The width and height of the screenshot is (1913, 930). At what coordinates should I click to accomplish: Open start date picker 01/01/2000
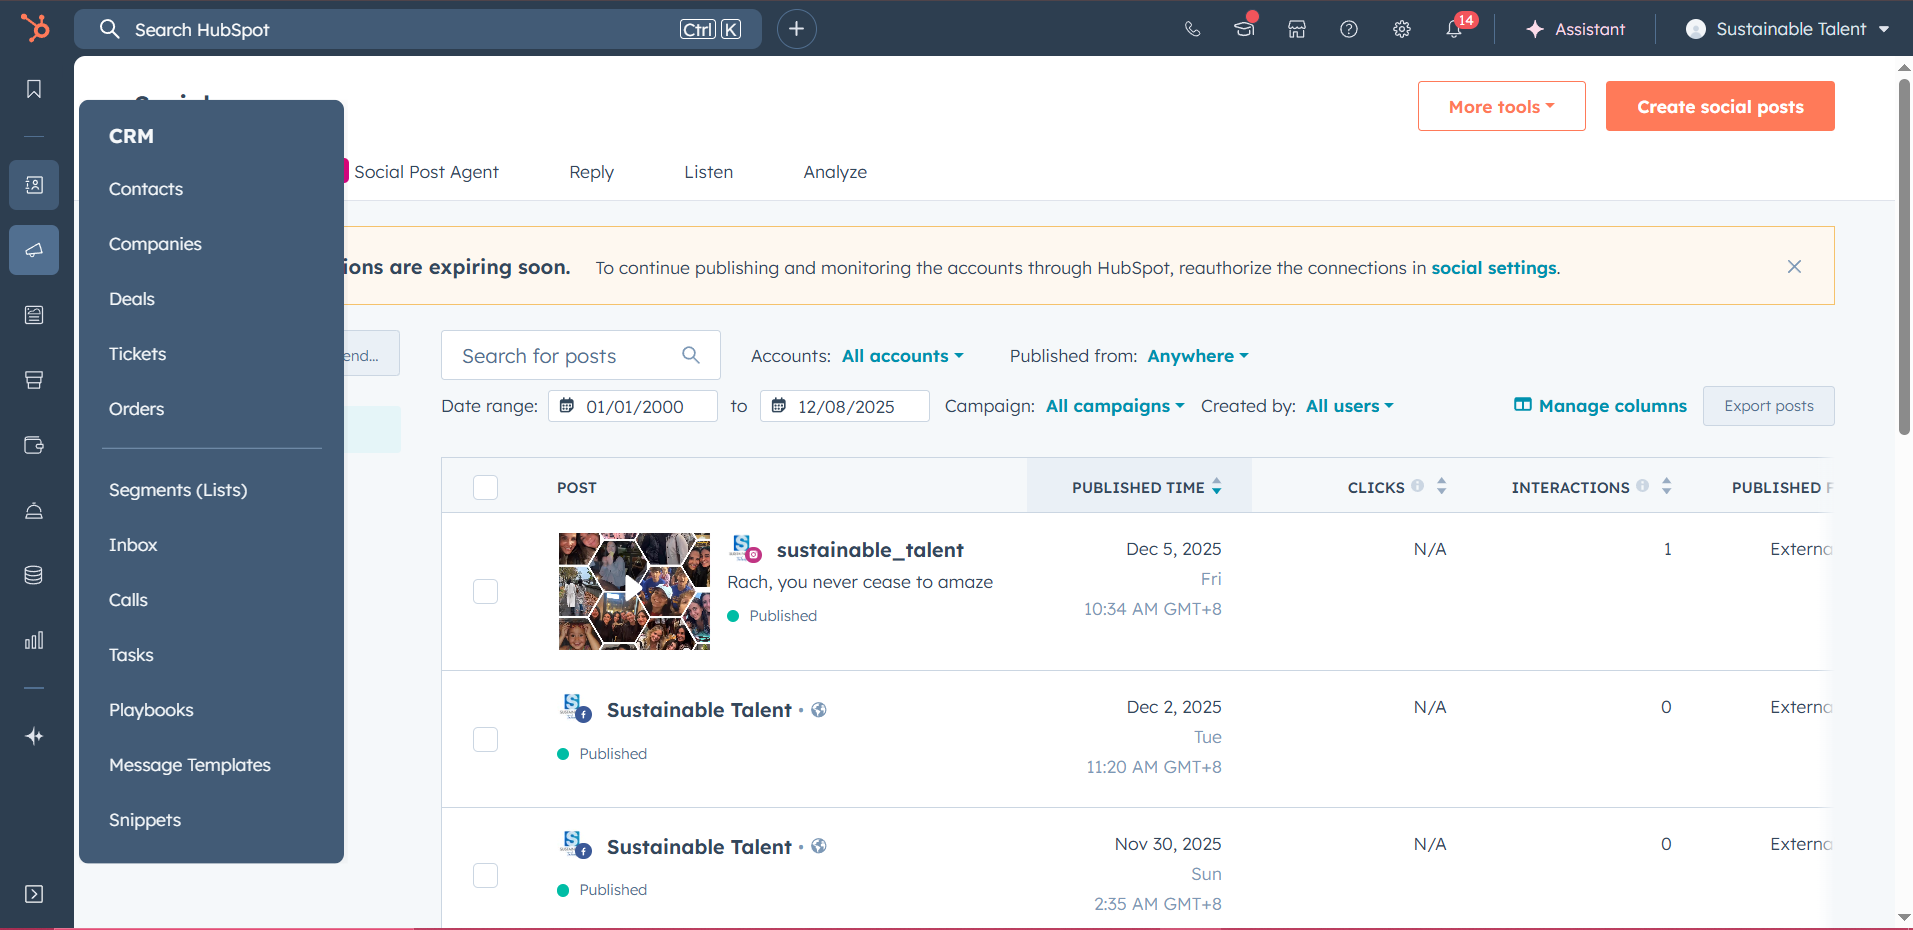click(633, 406)
